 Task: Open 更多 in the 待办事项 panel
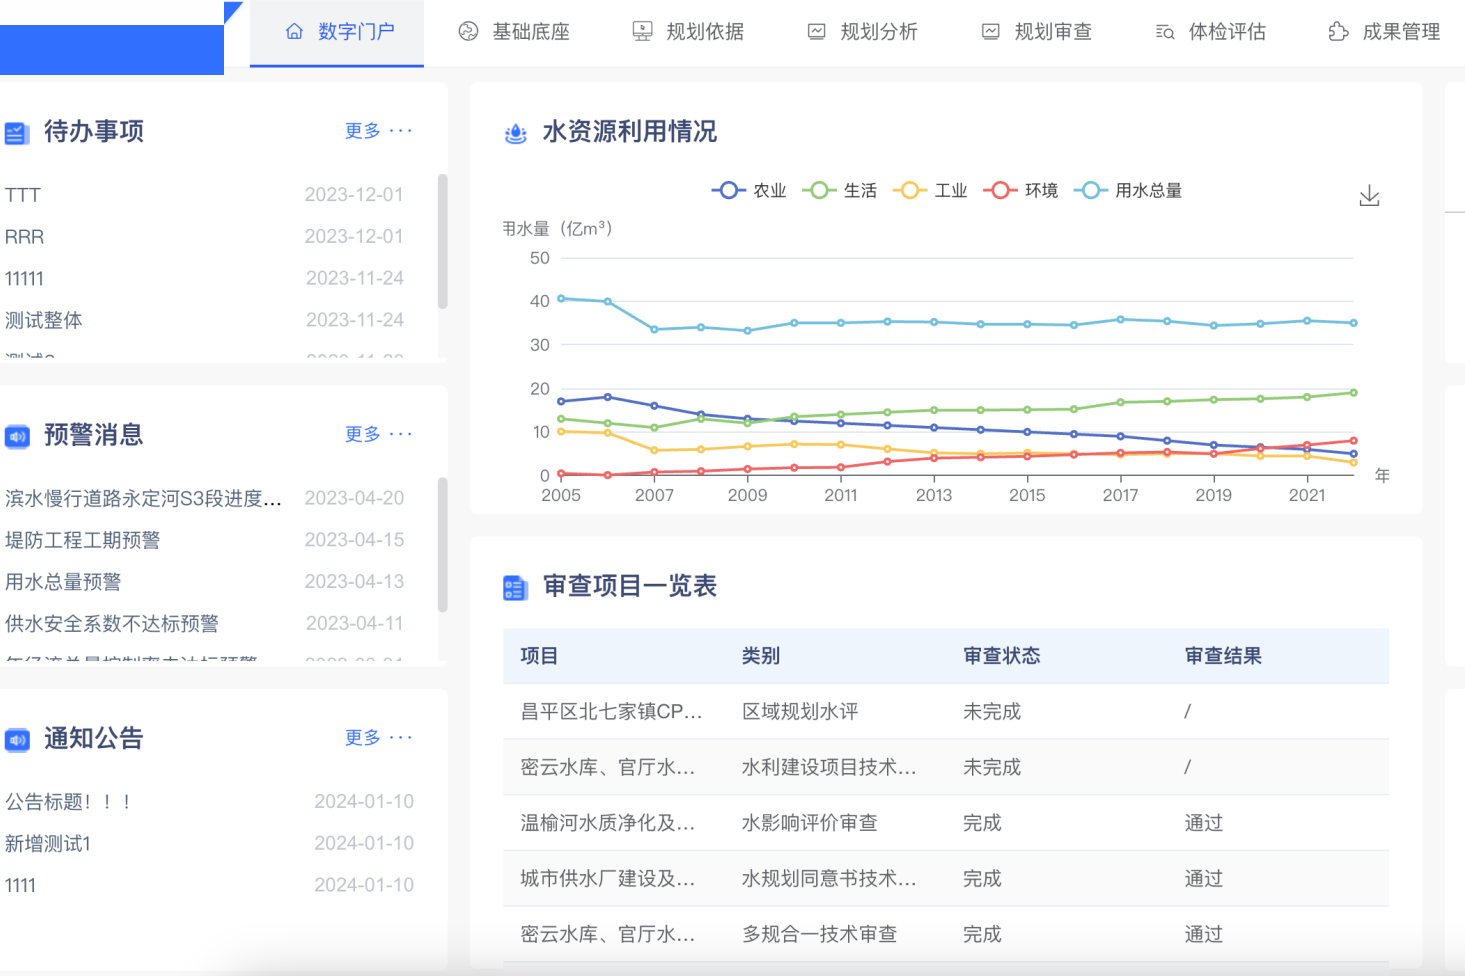tap(378, 131)
